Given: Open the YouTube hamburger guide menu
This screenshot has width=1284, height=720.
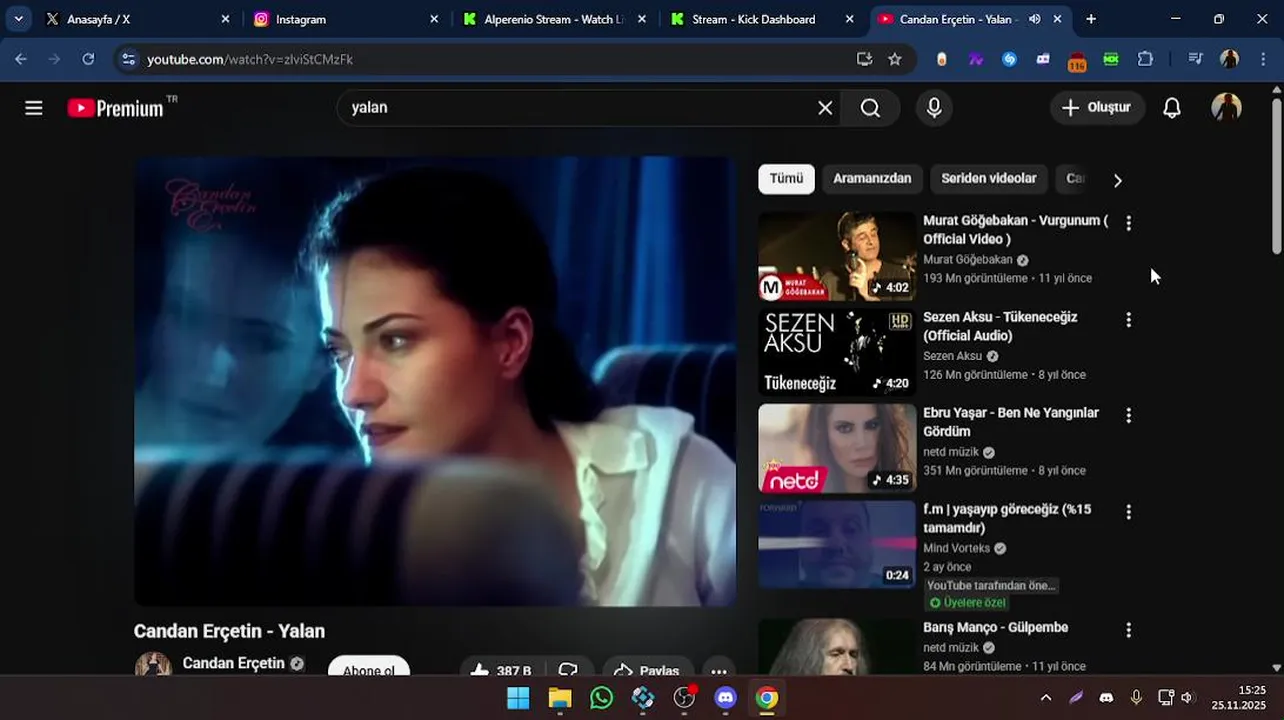Looking at the screenshot, I should (34, 108).
